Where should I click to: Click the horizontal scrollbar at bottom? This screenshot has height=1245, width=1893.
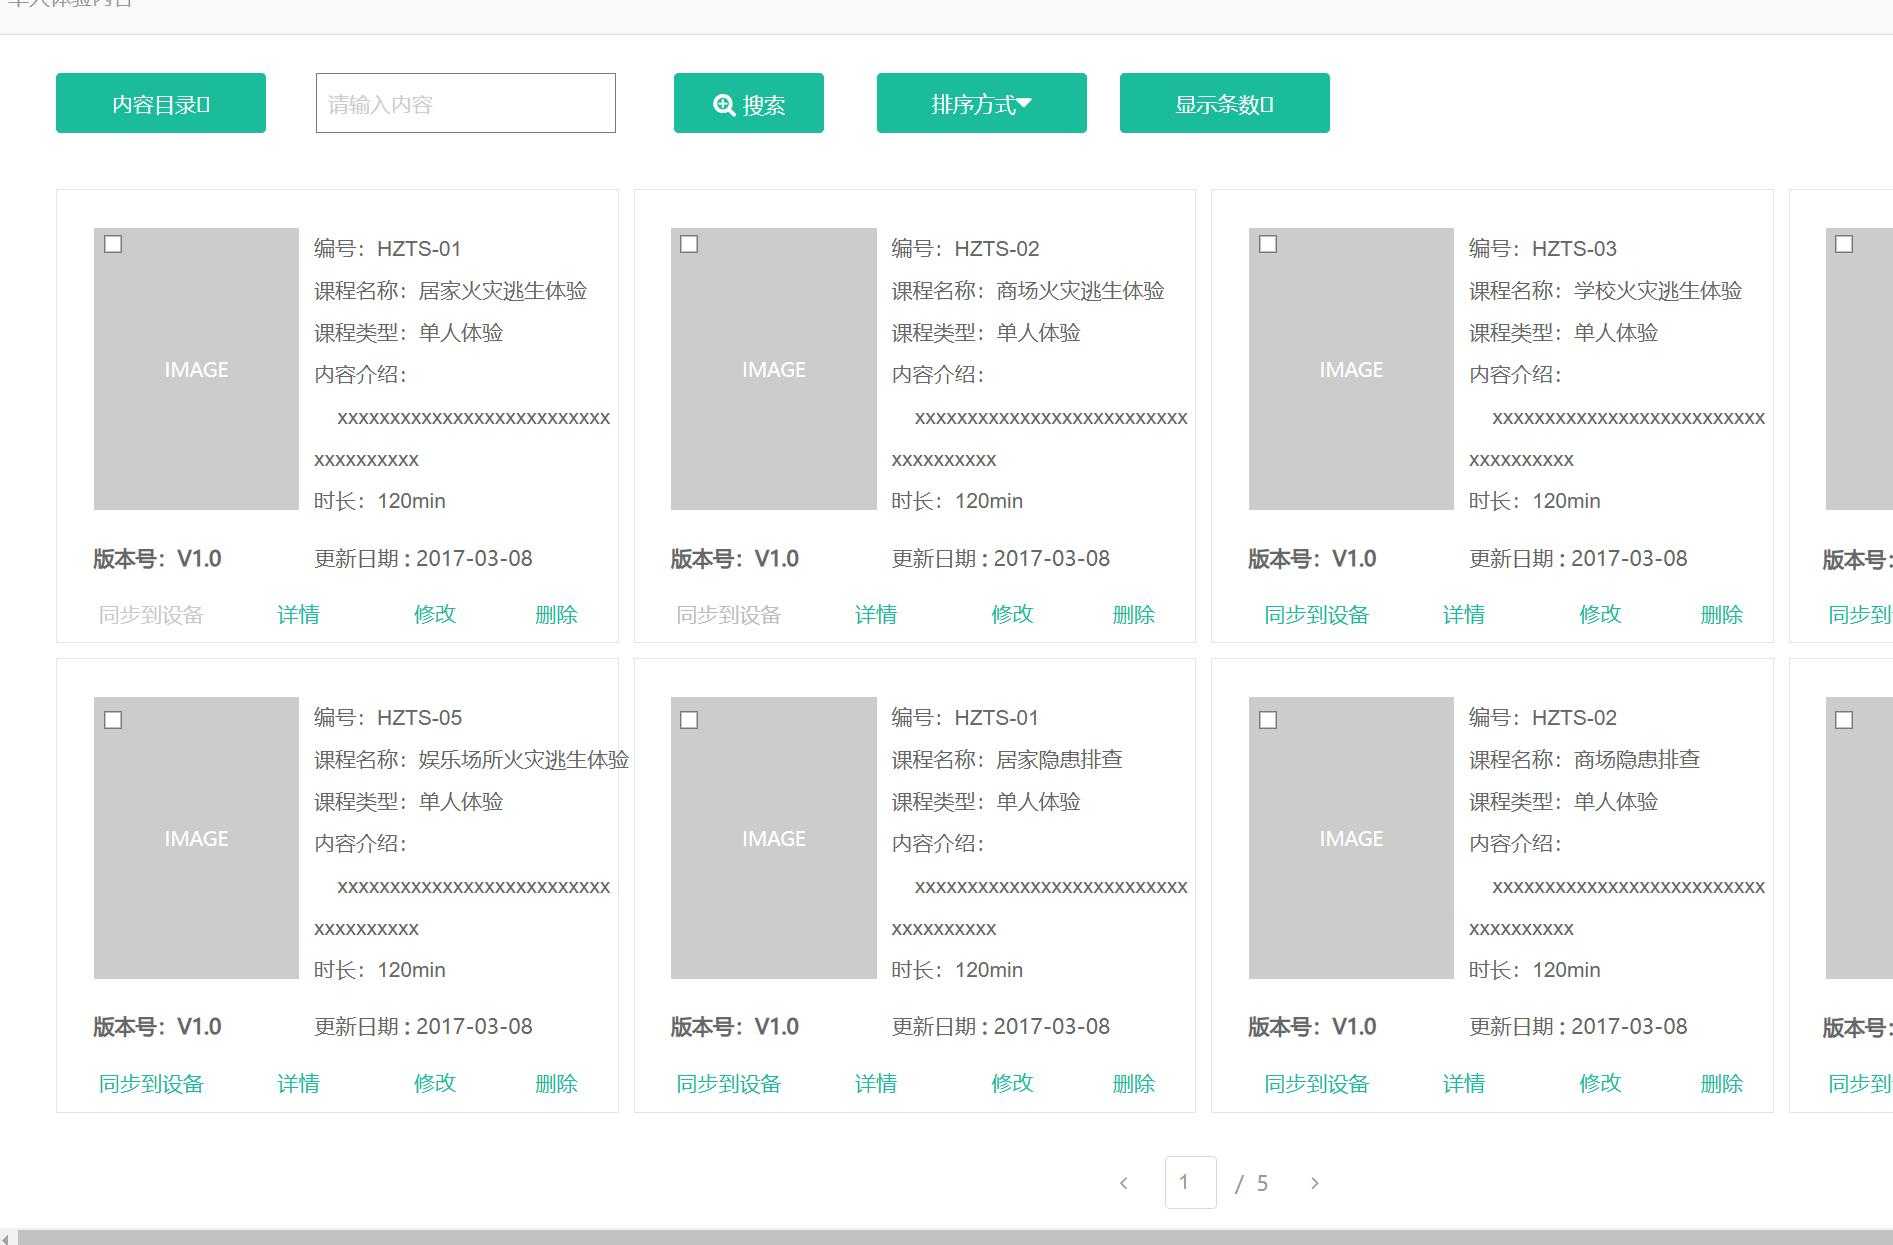click(x=955, y=1238)
